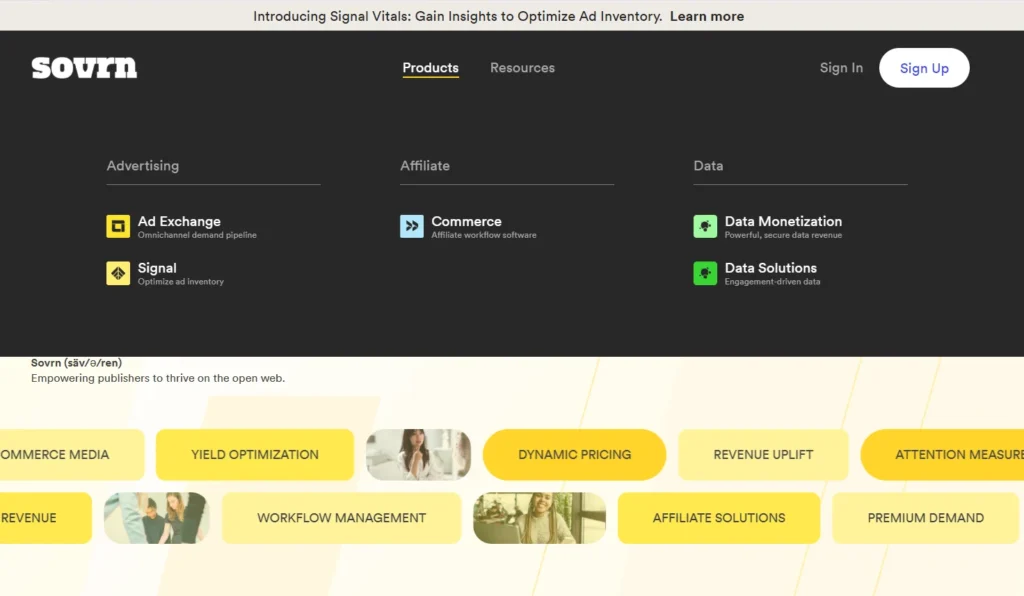1024x596 pixels.
Task: Click the 'Sovrn (säv/ə/ren)' pronunciation text
Action: click(76, 363)
